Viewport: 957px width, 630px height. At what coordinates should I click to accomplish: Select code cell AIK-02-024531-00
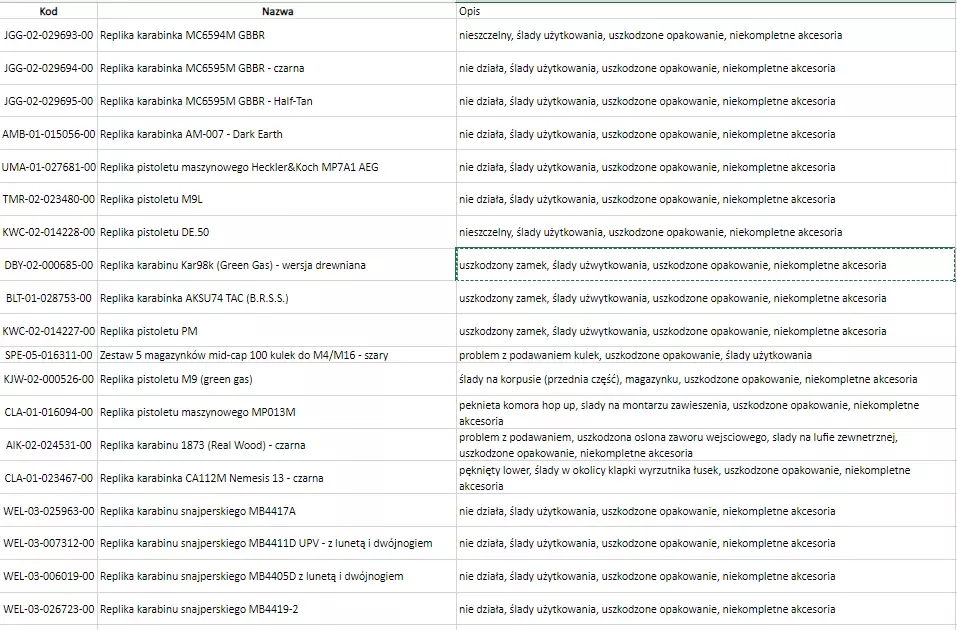point(48,445)
